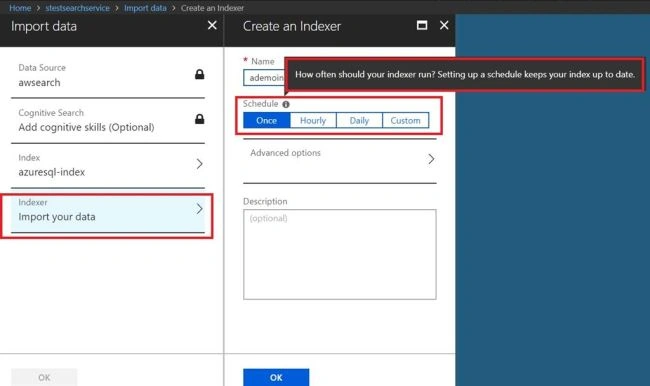Expand chevron on the Indexer row
Screen dimensions: 650x386
tap(199, 209)
